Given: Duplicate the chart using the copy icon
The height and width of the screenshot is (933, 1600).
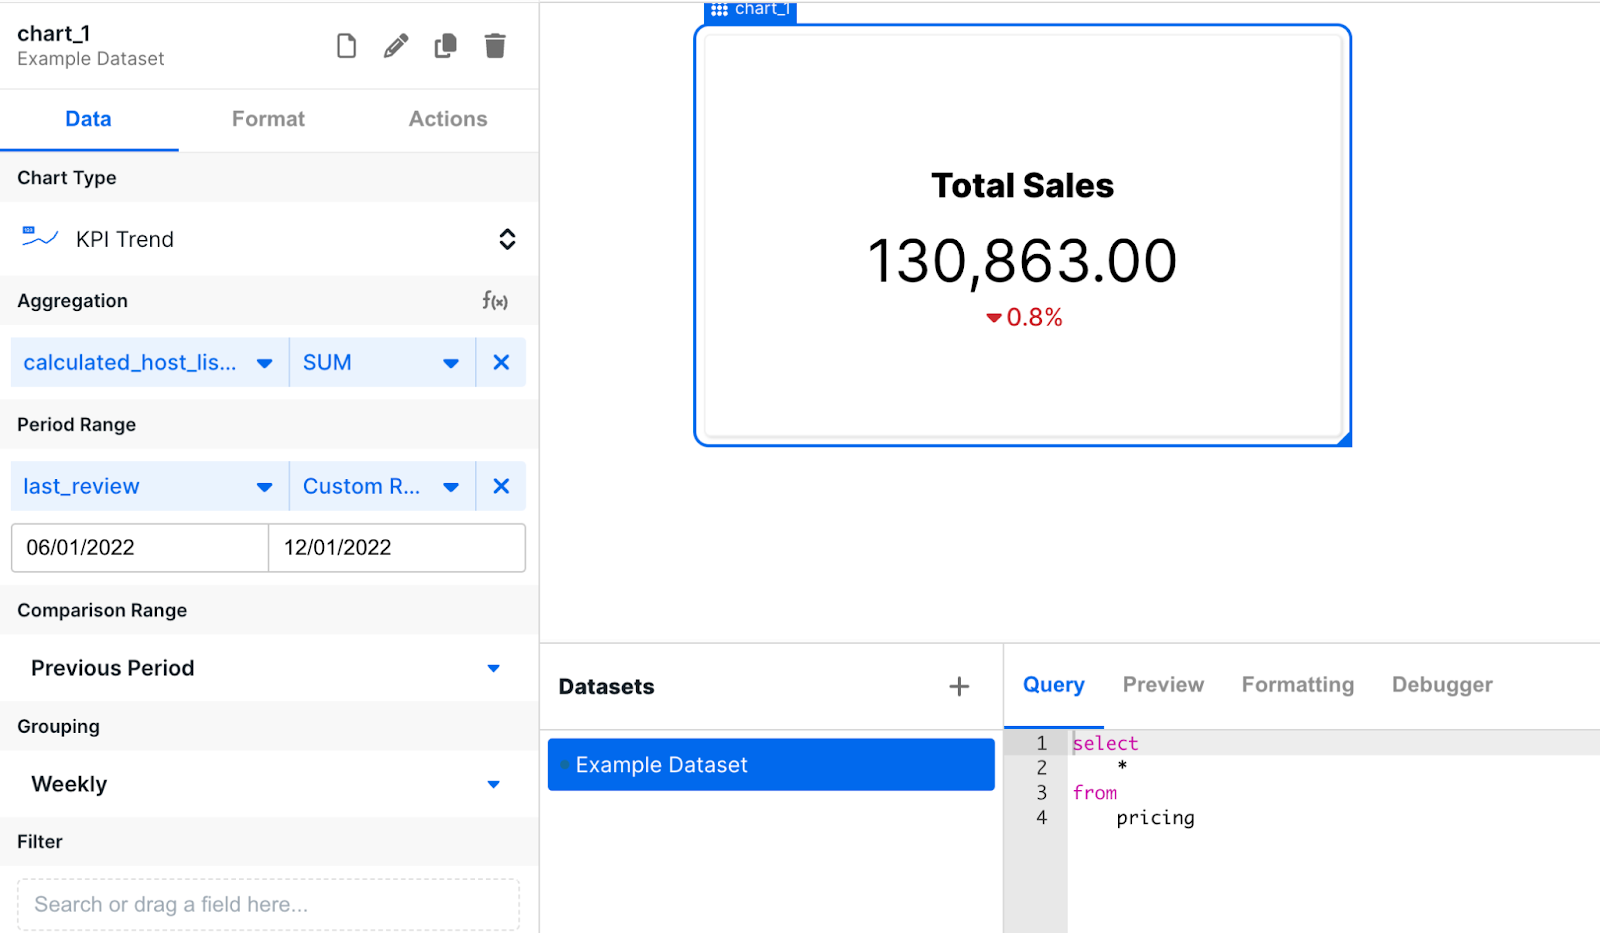Looking at the screenshot, I should click(x=445, y=45).
